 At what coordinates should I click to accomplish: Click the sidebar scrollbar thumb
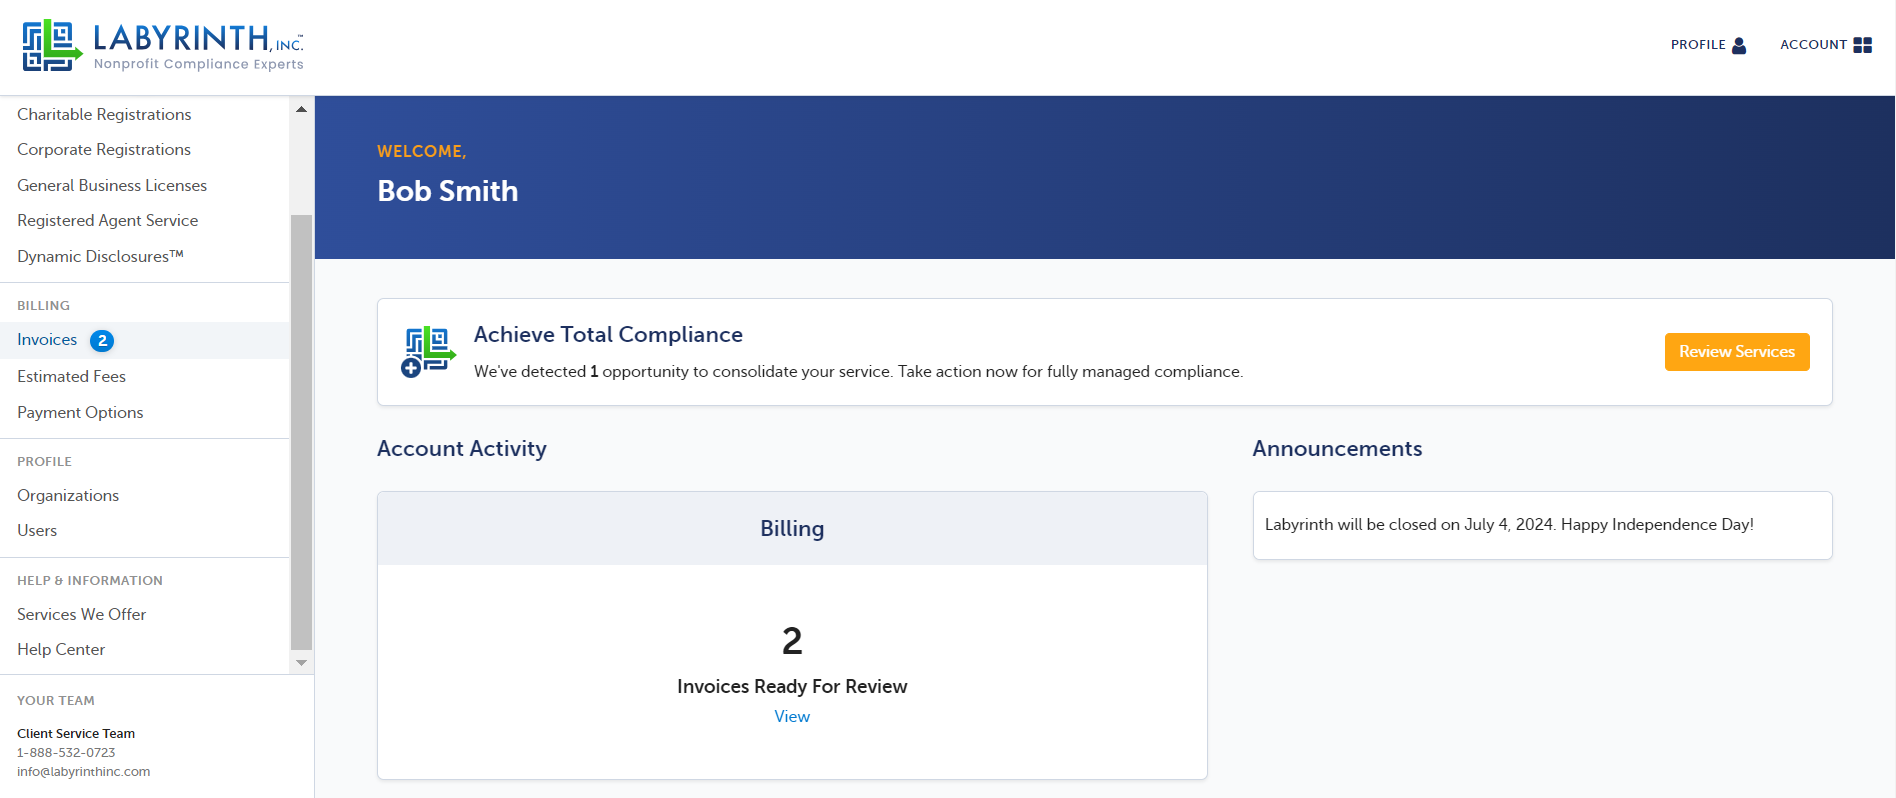click(301, 432)
